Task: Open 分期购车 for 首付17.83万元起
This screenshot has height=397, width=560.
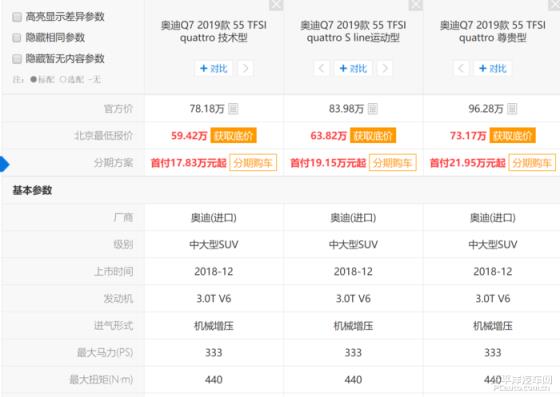Action: [x=253, y=163]
